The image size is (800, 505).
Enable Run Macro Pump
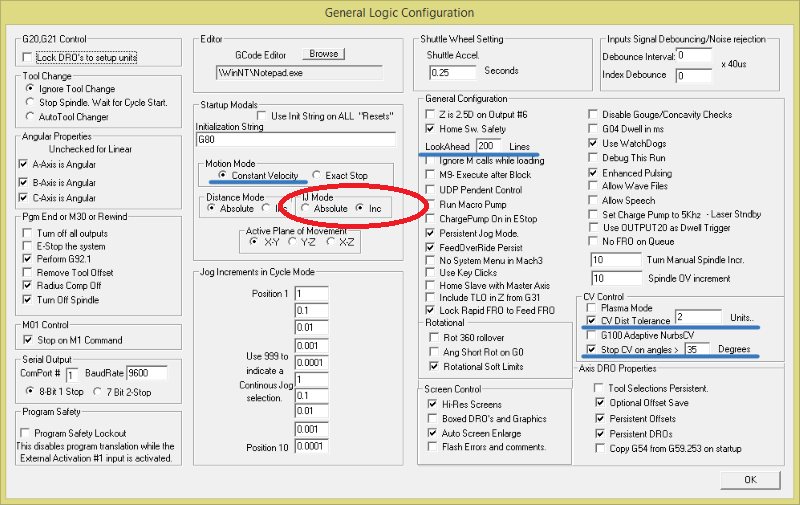(x=430, y=204)
